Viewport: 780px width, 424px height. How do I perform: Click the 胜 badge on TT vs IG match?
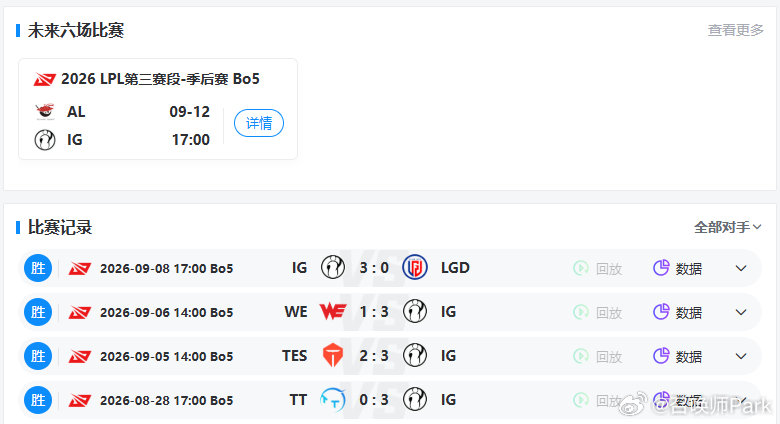coord(38,400)
